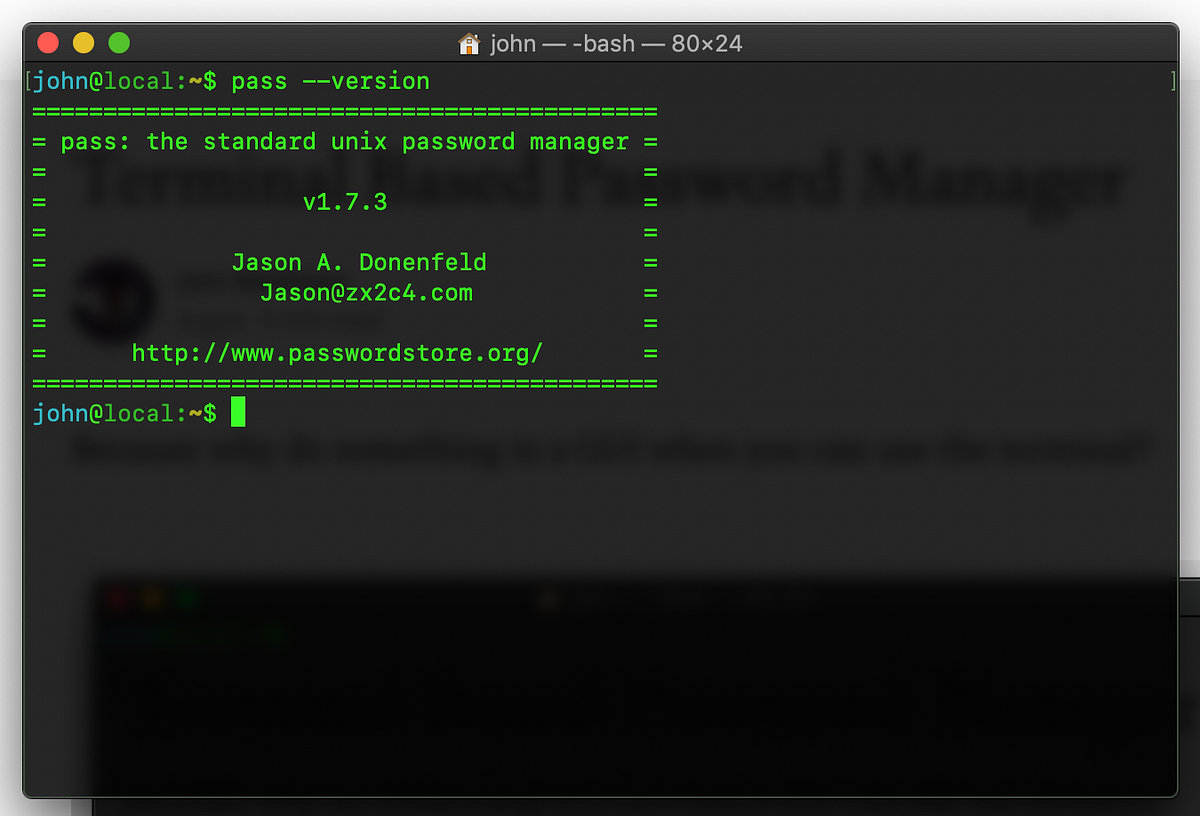
Task: Click the red close traffic light
Action: click(x=47, y=43)
